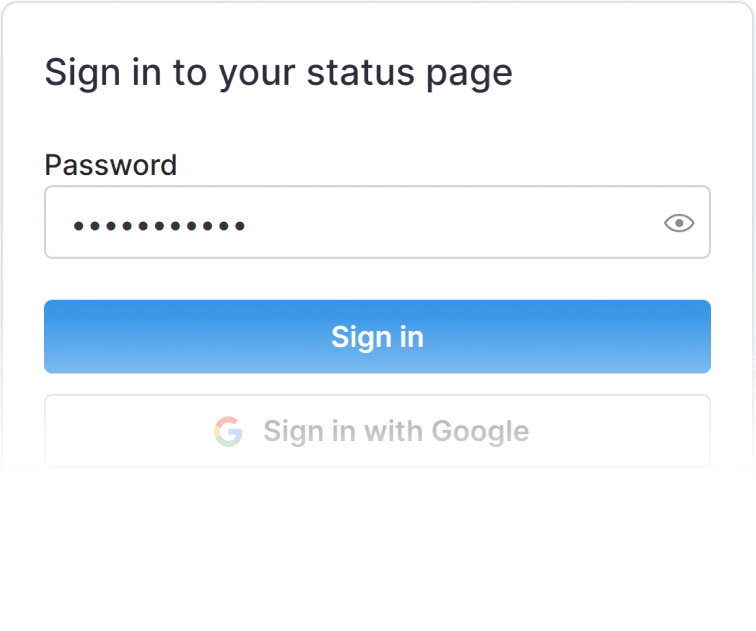Screen dimensions: 756x631
Task: Click the left edge of the blue Sign in button
Action: 54,337
